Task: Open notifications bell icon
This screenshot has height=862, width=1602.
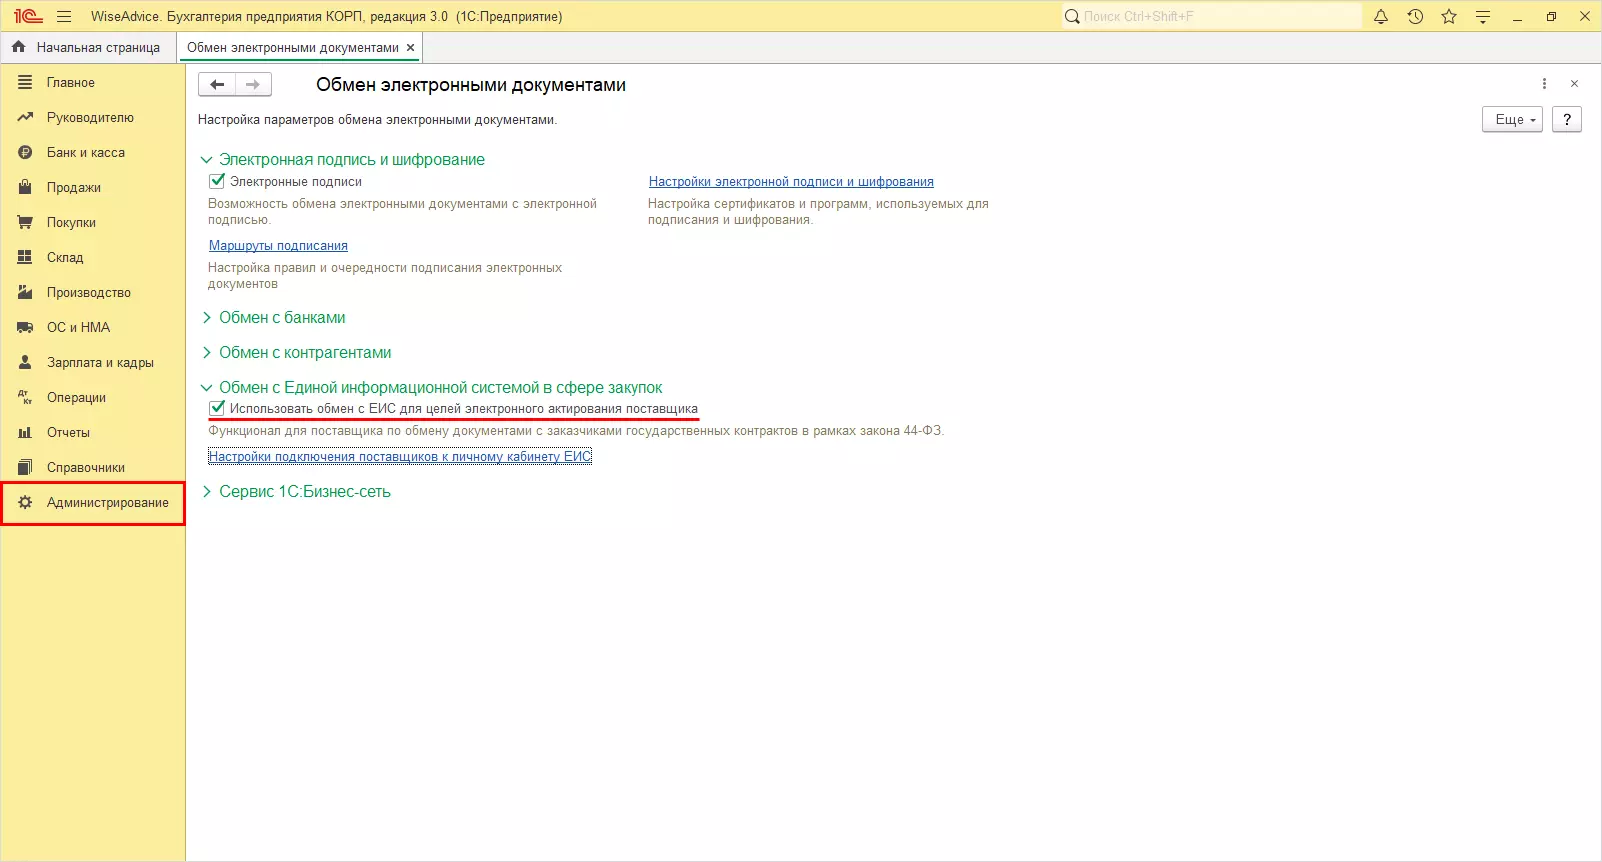Action: pos(1381,16)
